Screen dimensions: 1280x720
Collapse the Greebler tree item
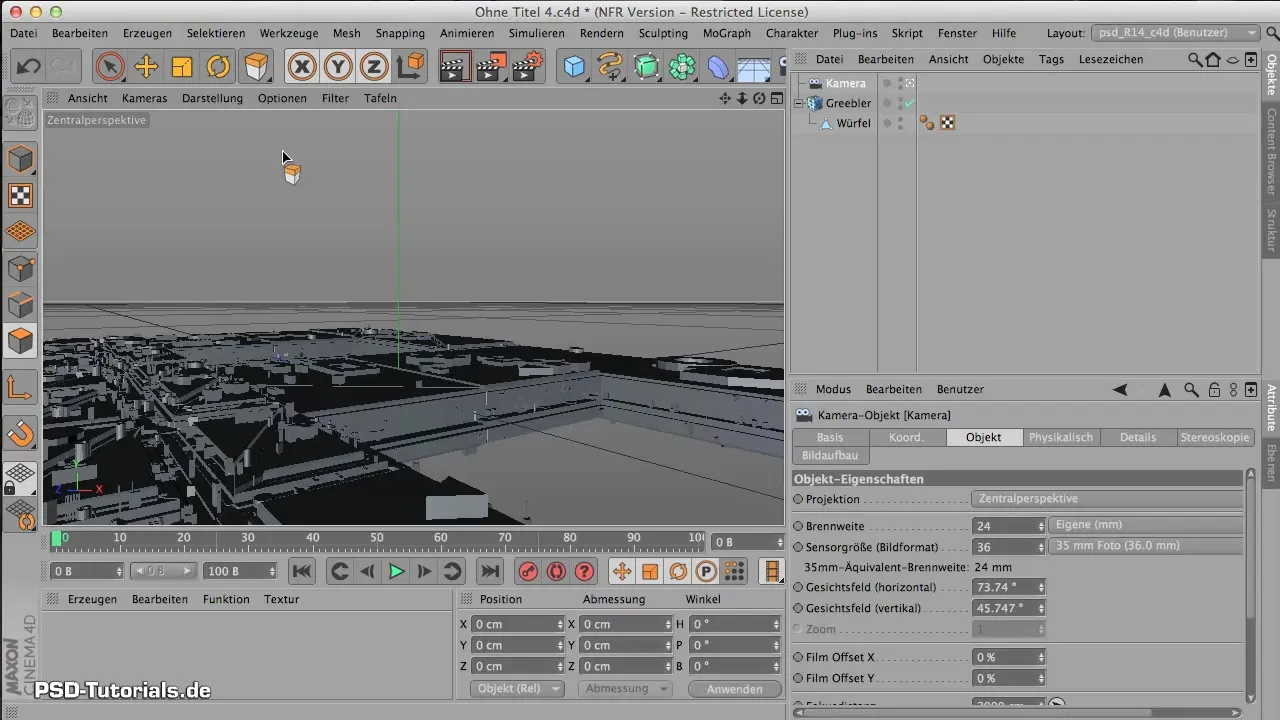pyautogui.click(x=799, y=103)
